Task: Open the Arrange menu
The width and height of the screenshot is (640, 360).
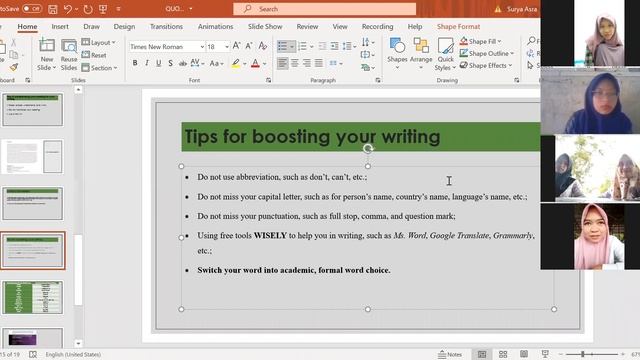Action: [421, 53]
